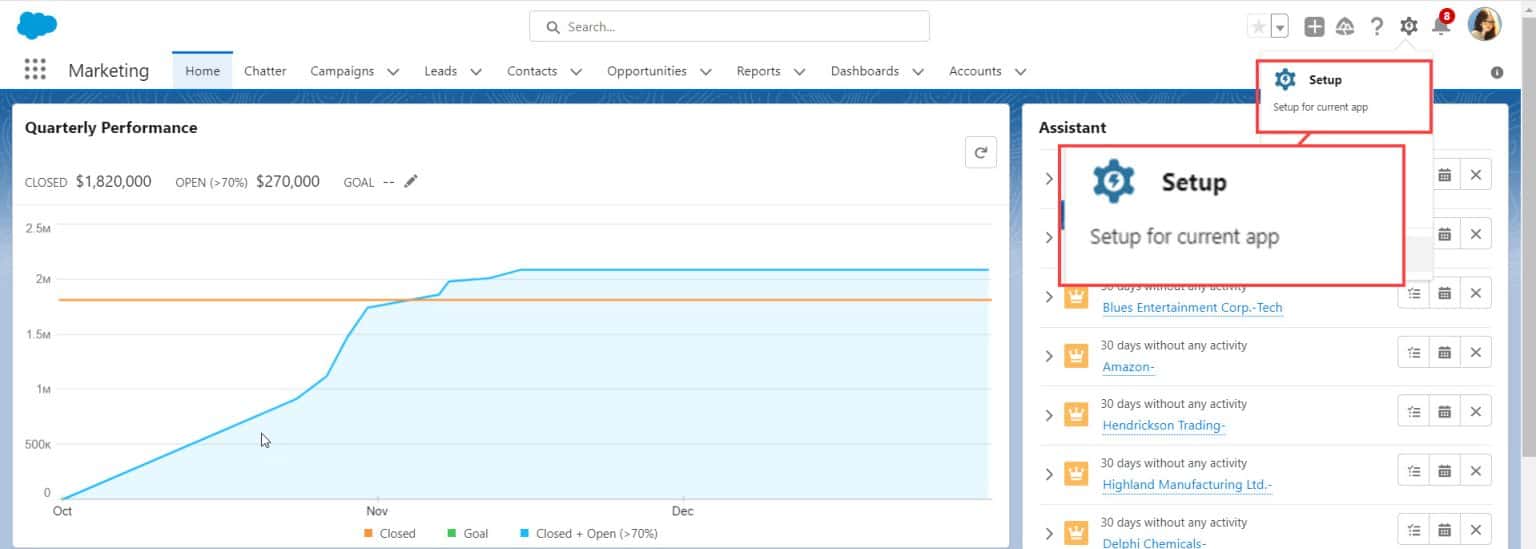Toggle Closed + Open series in legend
The height and width of the screenshot is (549, 1536).
click(x=588, y=534)
